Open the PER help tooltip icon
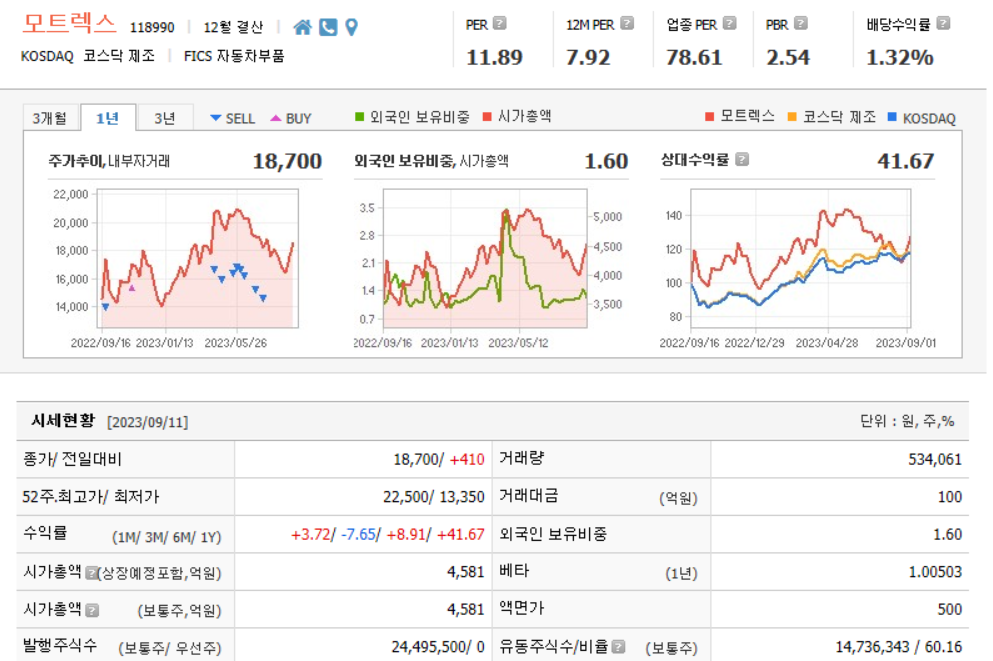Viewport: 993px width, 661px height. click(x=502, y=23)
